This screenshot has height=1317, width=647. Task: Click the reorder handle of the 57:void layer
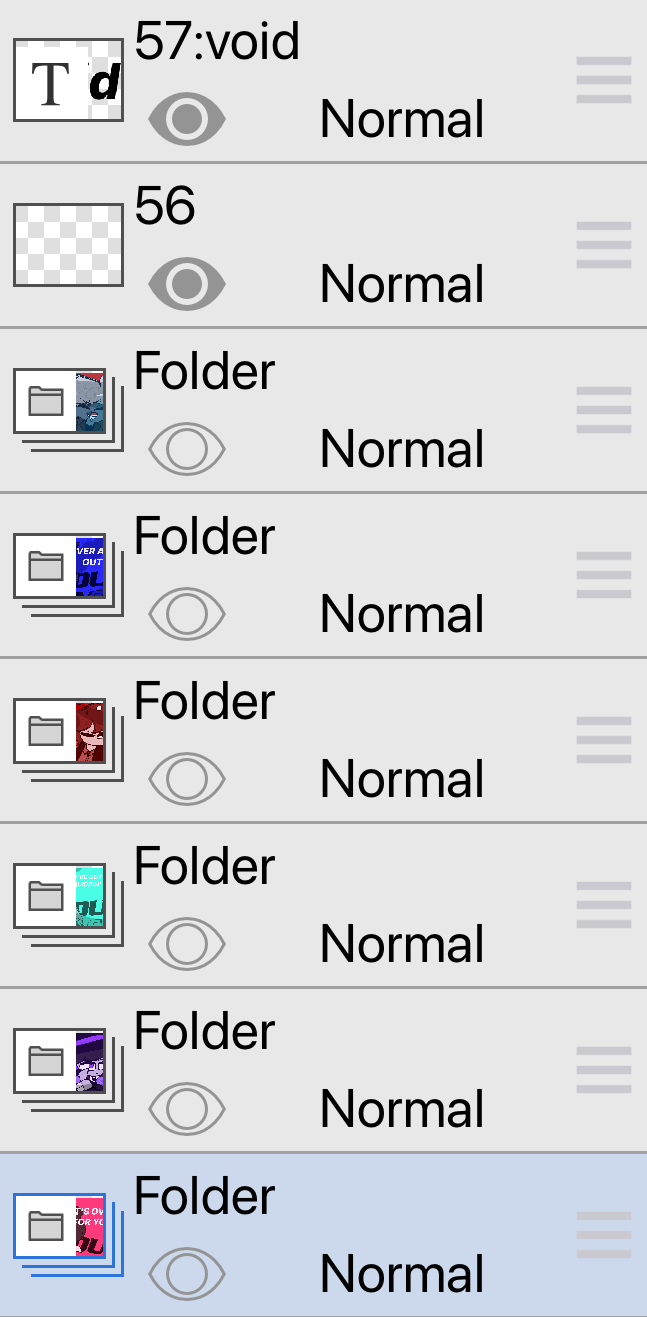(603, 80)
